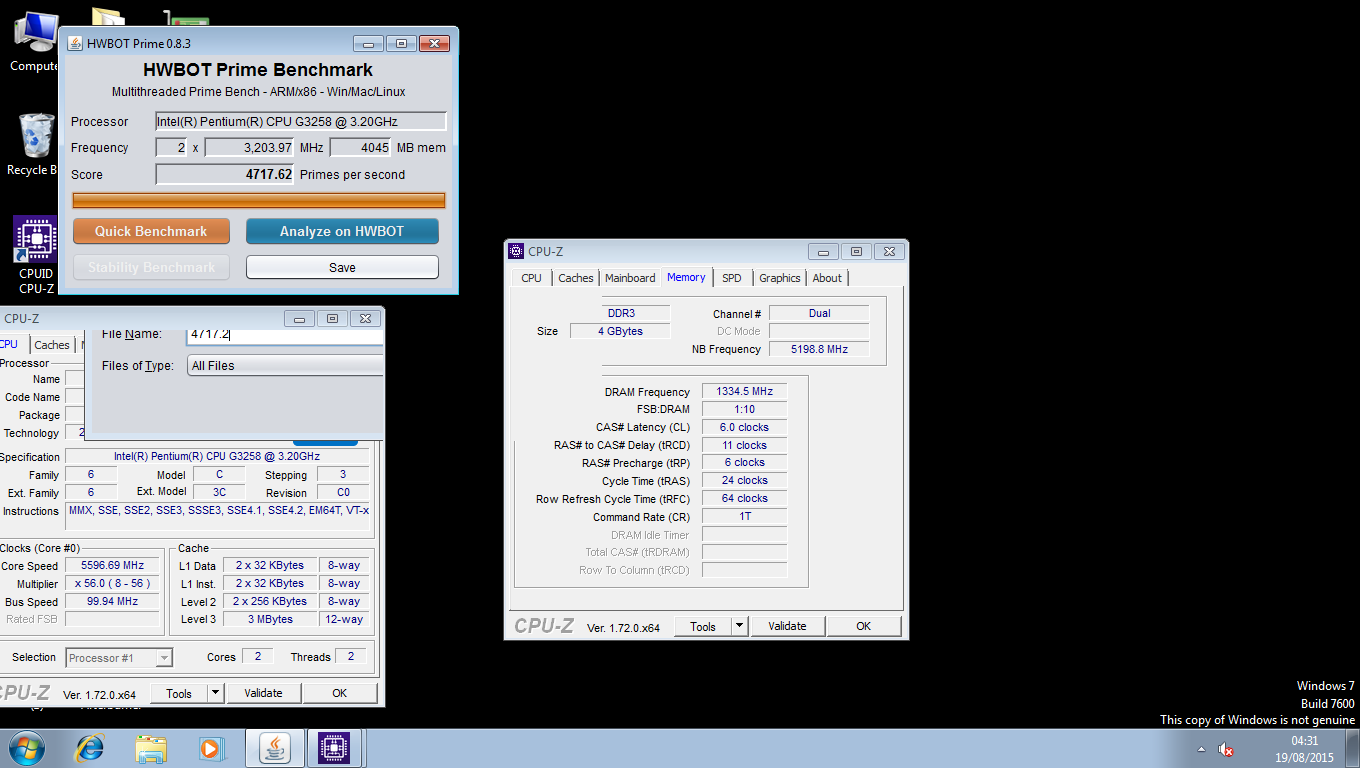
Task: Expand the Tools arrow in the left CPU-Z window
Action: pyautogui.click(x=216, y=693)
